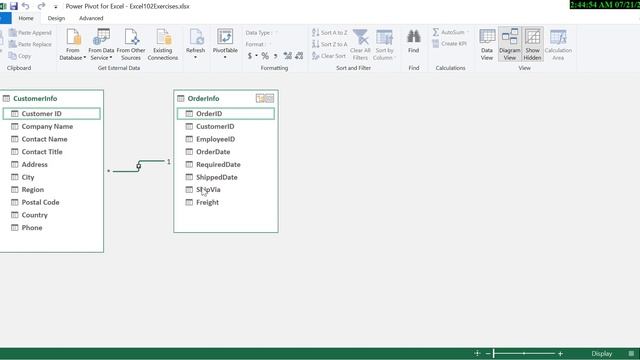Click From Other Sources icon

(x=131, y=45)
